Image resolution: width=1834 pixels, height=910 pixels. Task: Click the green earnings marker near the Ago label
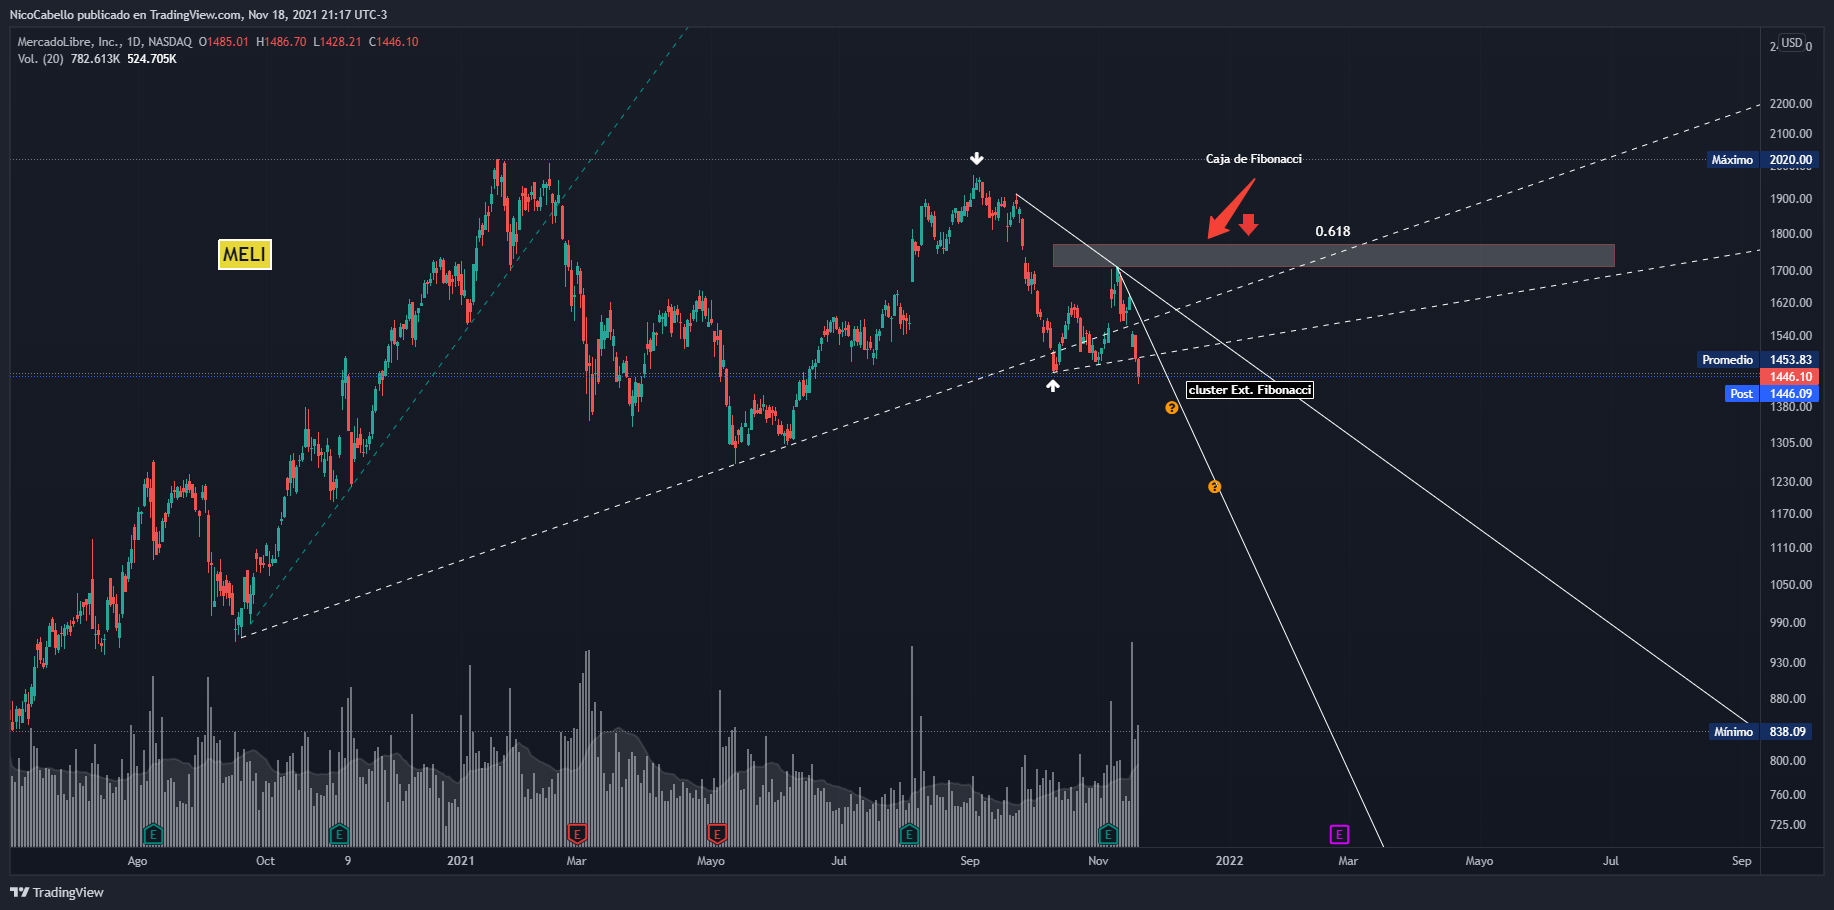click(153, 833)
